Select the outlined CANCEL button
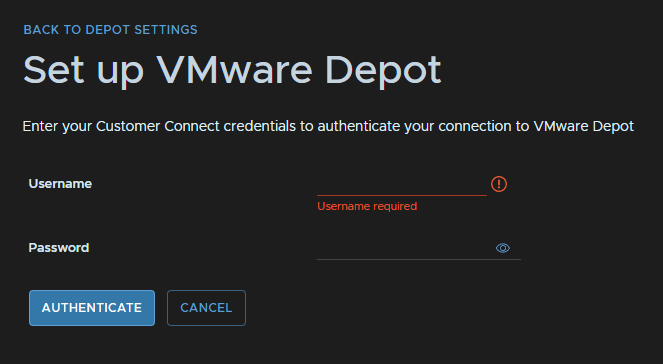 [206, 308]
